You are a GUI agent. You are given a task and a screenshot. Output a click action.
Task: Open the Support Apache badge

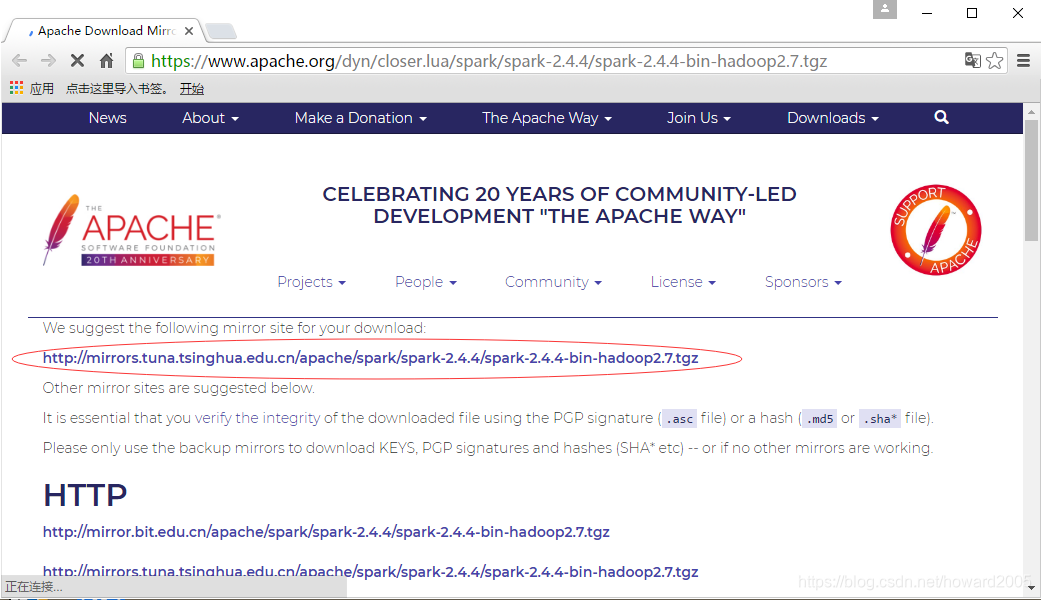coord(935,230)
